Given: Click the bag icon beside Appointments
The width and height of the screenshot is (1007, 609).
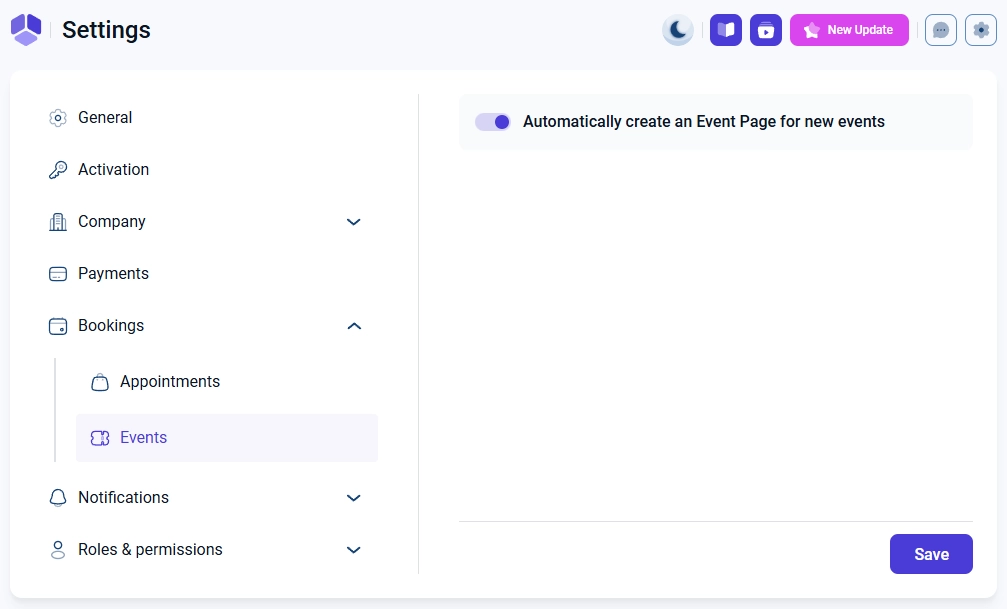Looking at the screenshot, I should [100, 382].
